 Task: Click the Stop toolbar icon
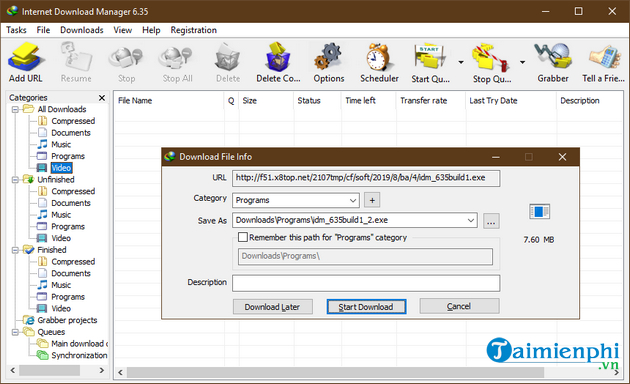[x=126, y=62]
